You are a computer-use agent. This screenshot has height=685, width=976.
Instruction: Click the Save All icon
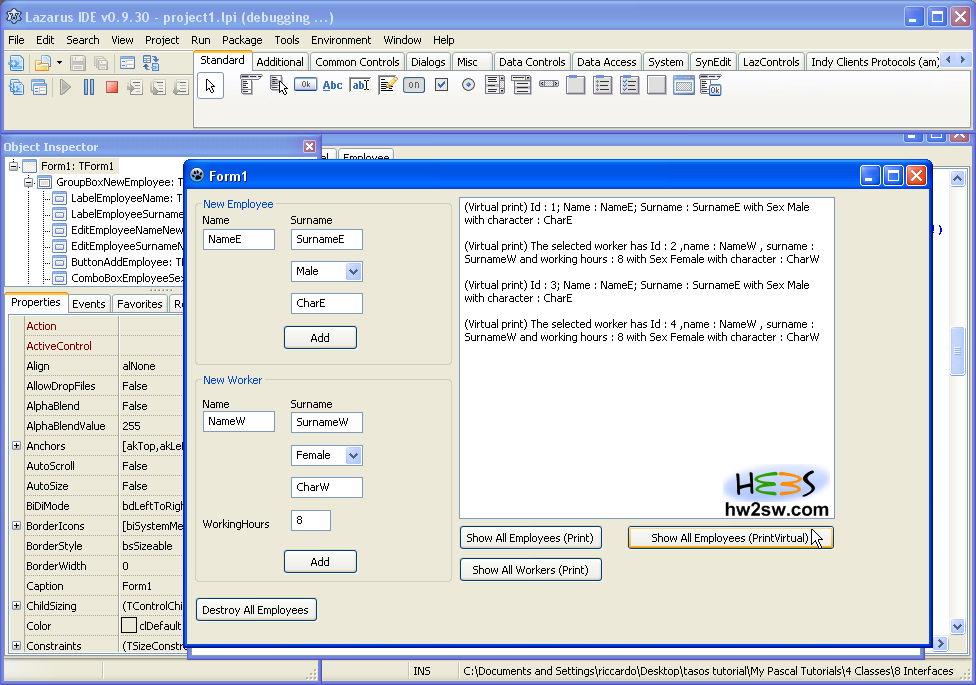101,63
